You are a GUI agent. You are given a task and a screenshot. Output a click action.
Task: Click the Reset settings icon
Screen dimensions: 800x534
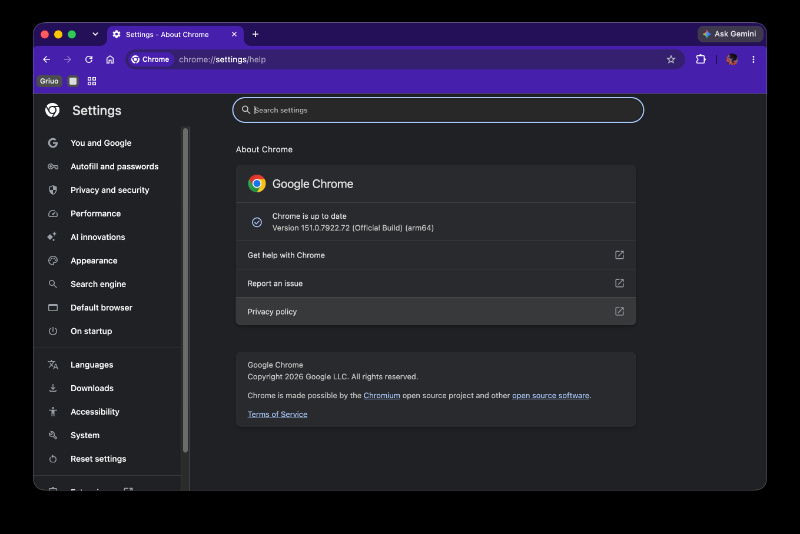(x=53, y=459)
